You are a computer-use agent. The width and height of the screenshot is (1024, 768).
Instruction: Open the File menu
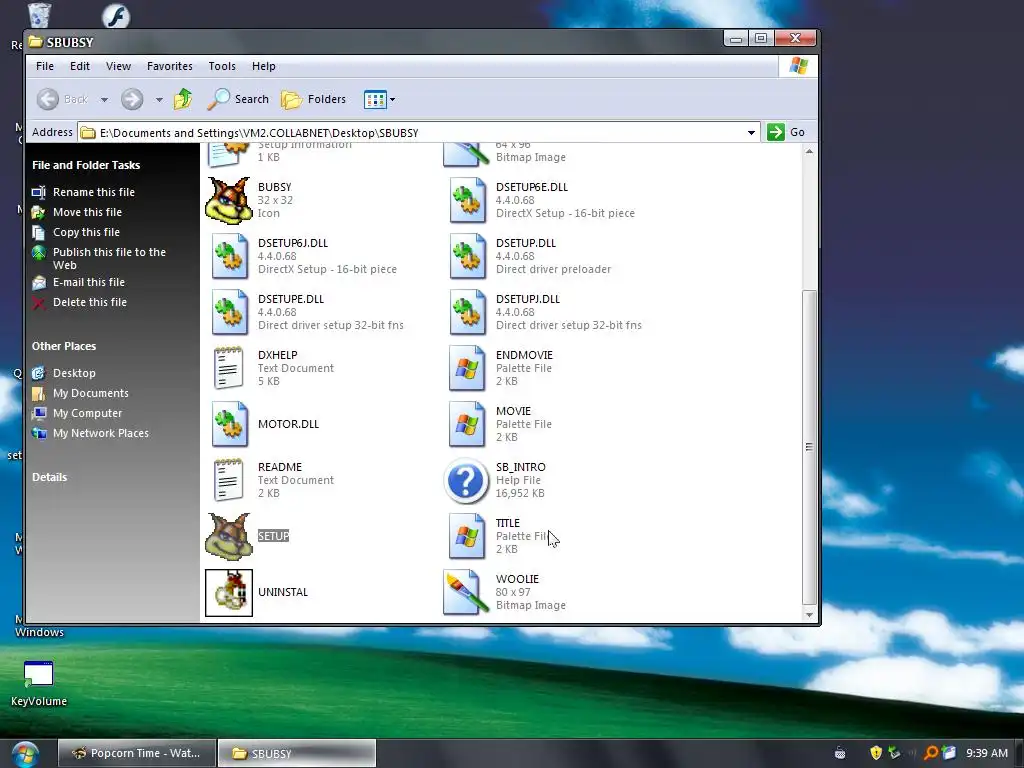(x=45, y=66)
